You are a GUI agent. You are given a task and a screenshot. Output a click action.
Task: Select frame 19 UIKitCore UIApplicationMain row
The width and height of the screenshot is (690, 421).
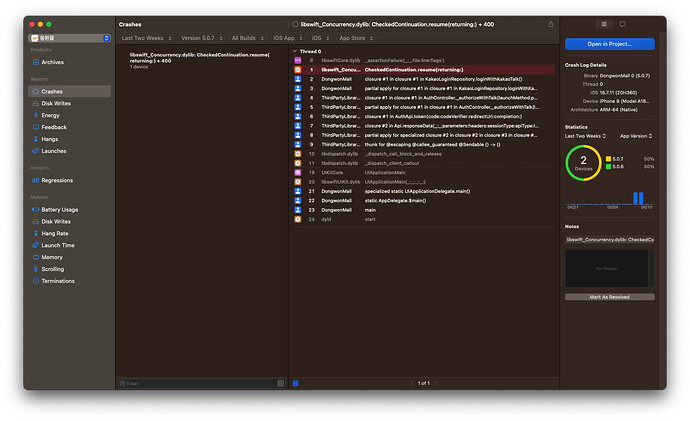423,172
